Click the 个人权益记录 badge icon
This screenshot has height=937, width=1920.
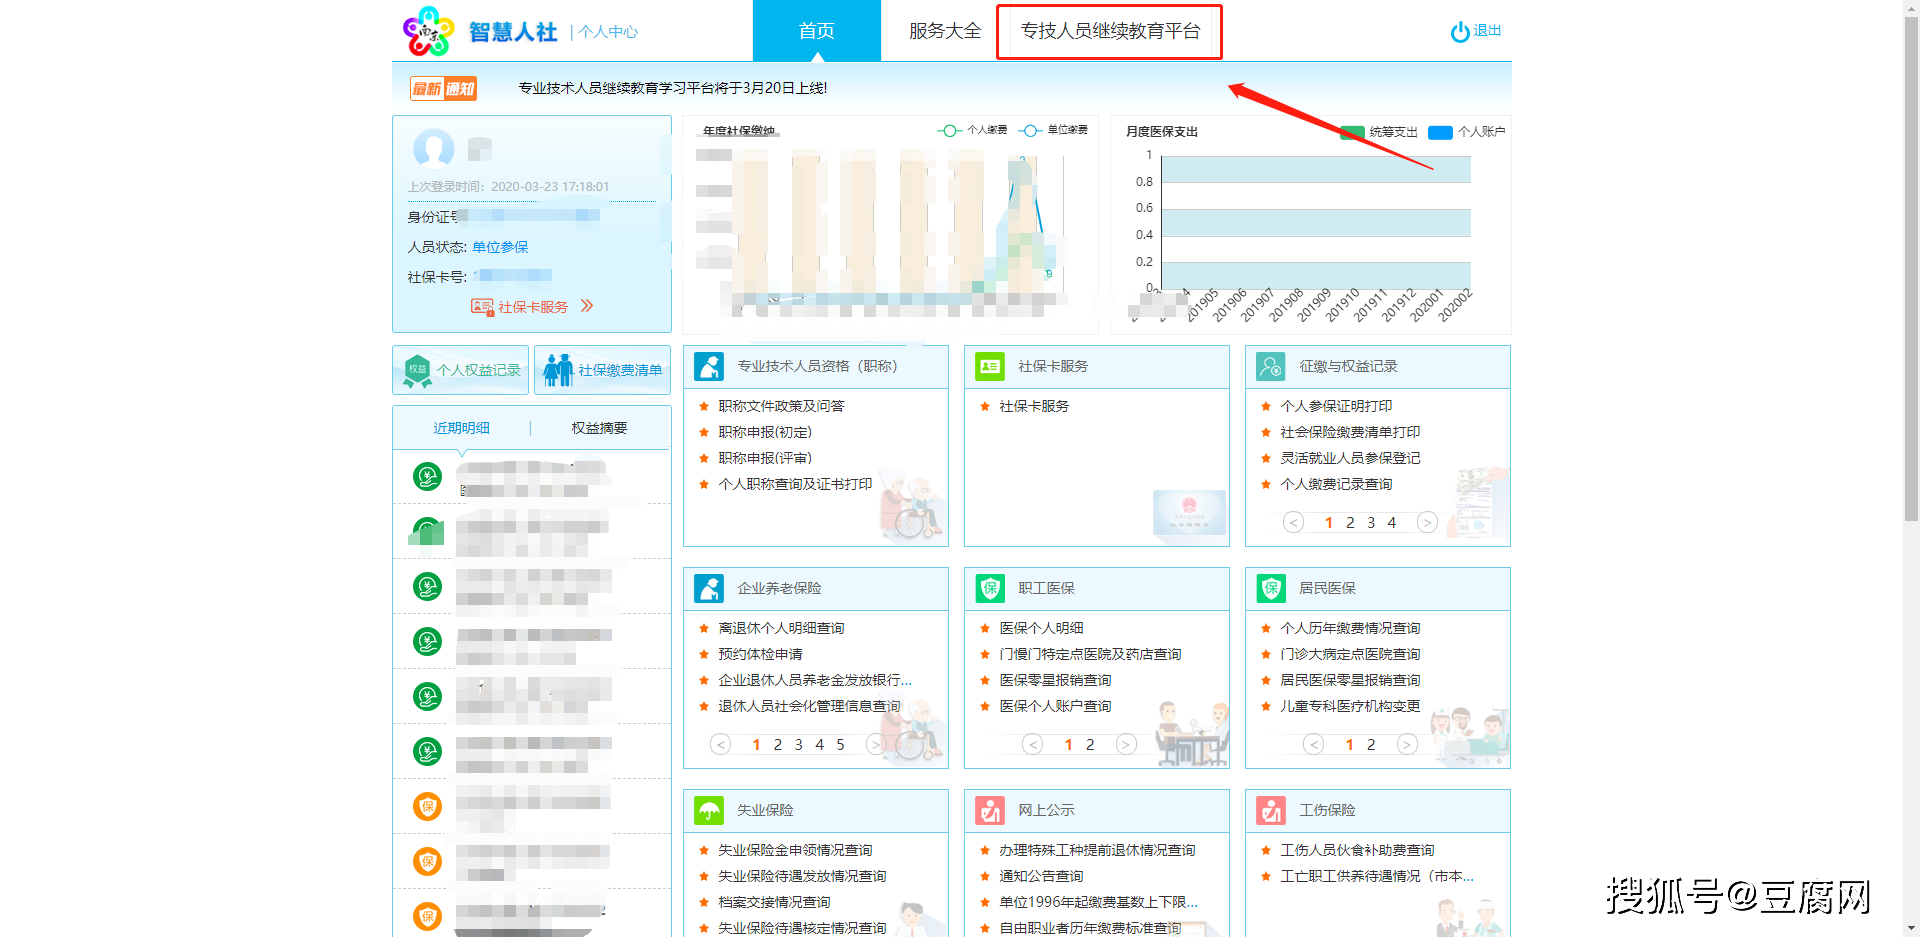point(417,370)
